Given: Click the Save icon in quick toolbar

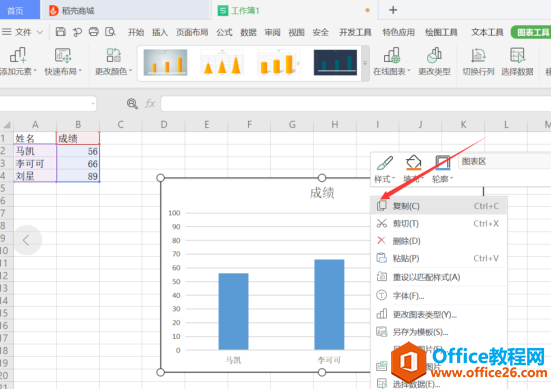Looking at the screenshot, I should pyautogui.click(x=61, y=32).
